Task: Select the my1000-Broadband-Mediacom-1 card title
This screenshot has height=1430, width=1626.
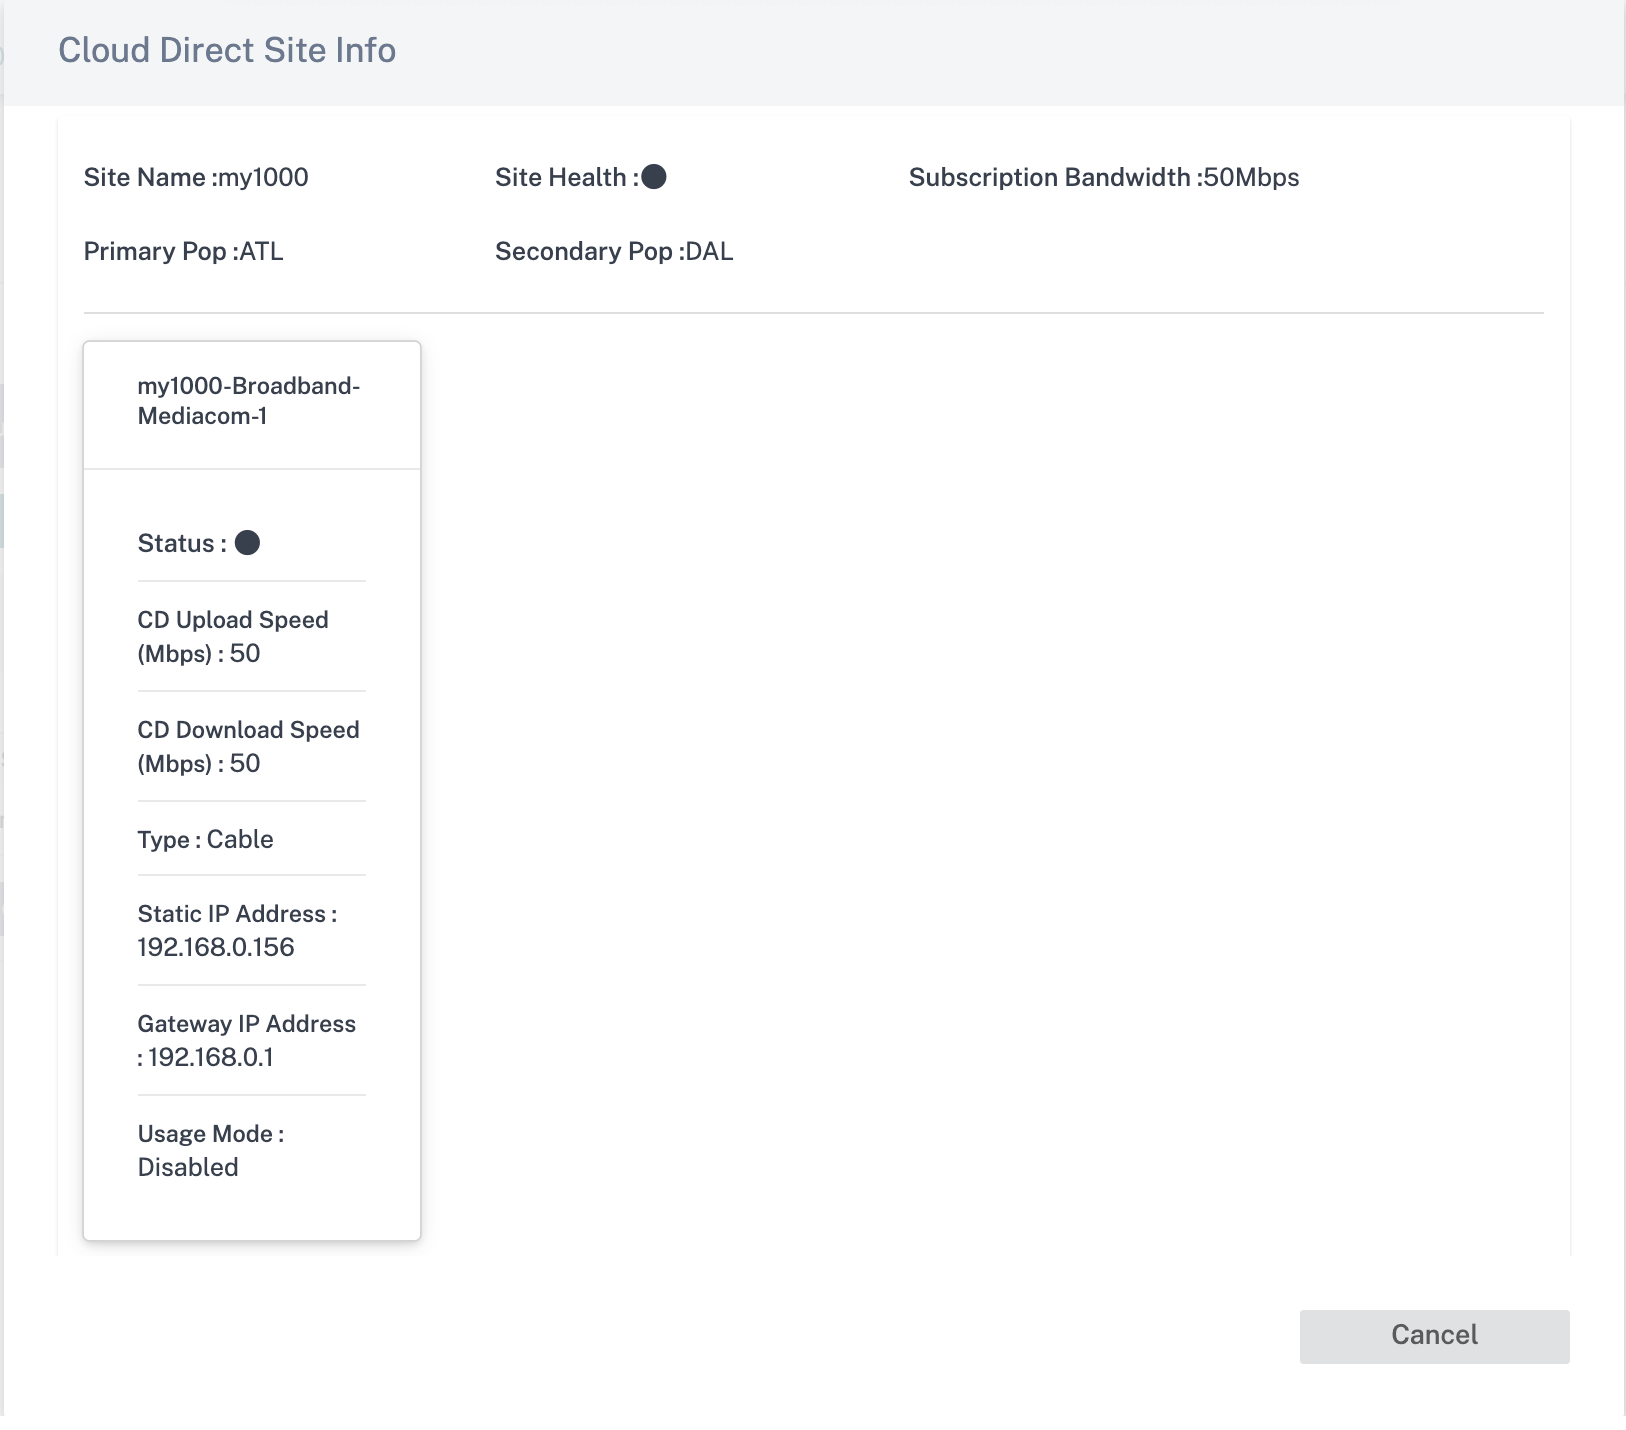Action: click(x=249, y=401)
